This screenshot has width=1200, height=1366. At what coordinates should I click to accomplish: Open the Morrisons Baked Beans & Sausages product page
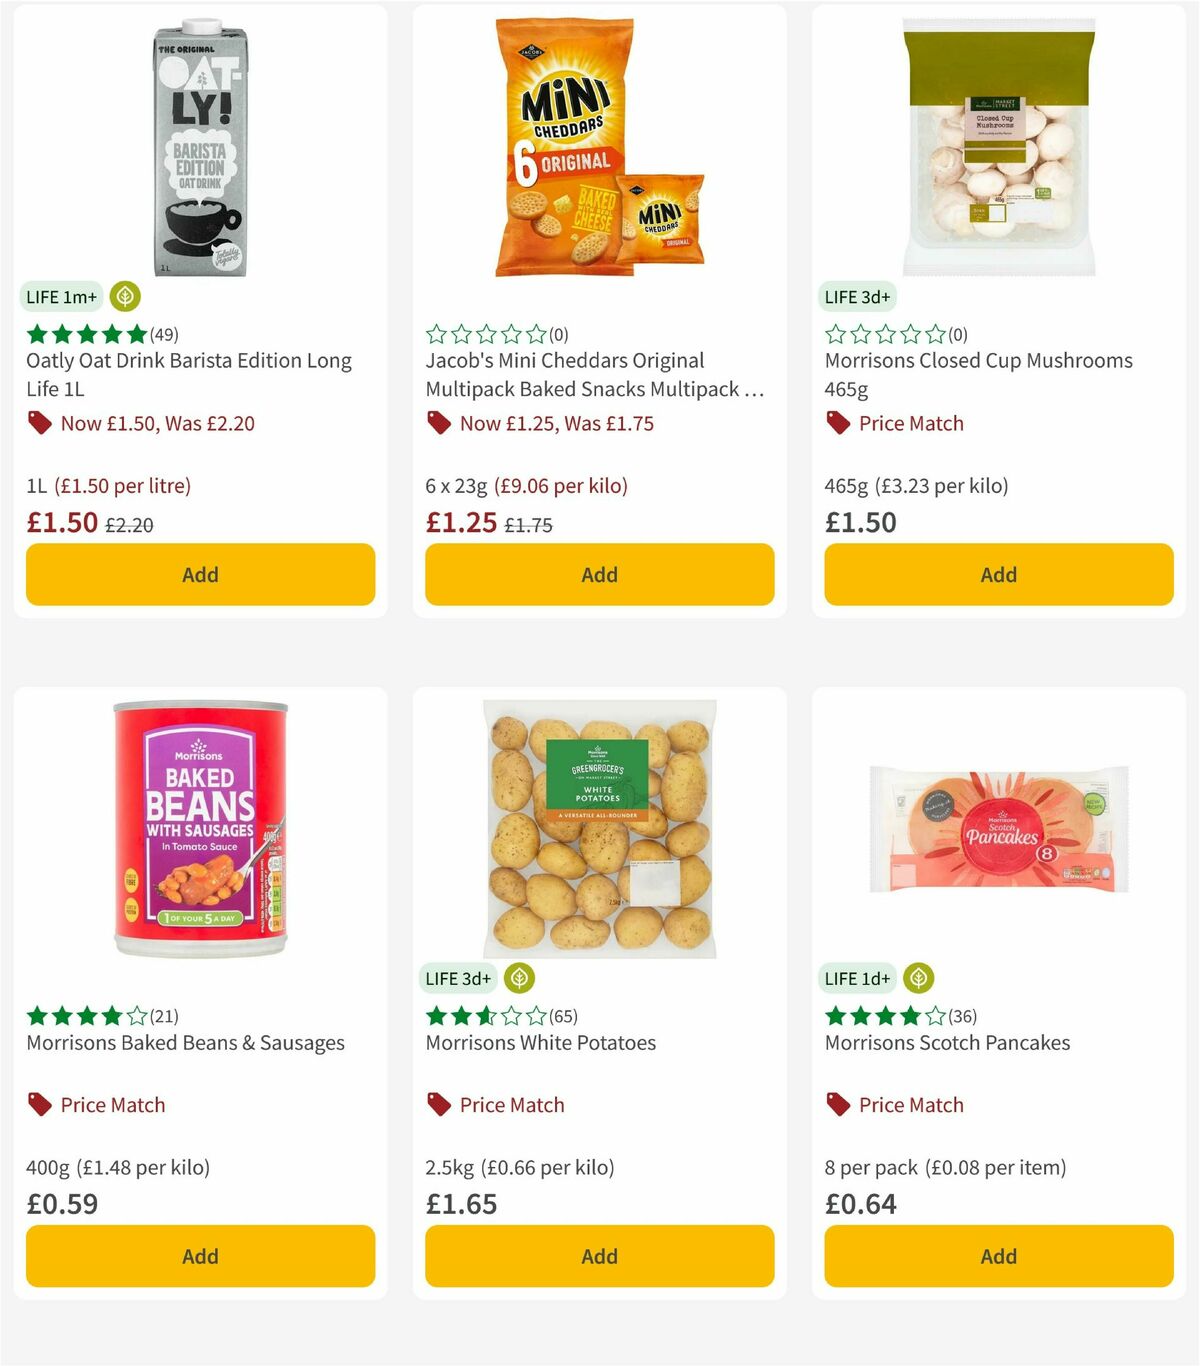pyautogui.click(x=184, y=1043)
